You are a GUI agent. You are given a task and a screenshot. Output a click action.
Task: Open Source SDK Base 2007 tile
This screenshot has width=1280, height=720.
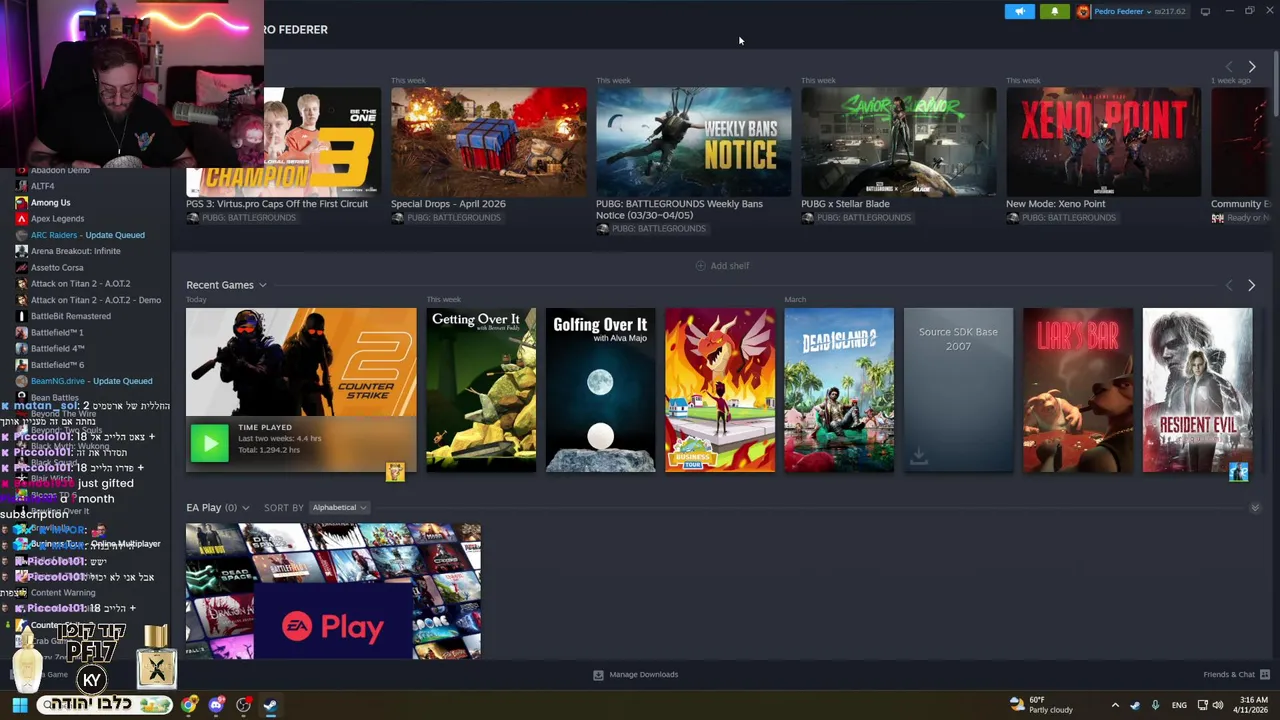(958, 390)
